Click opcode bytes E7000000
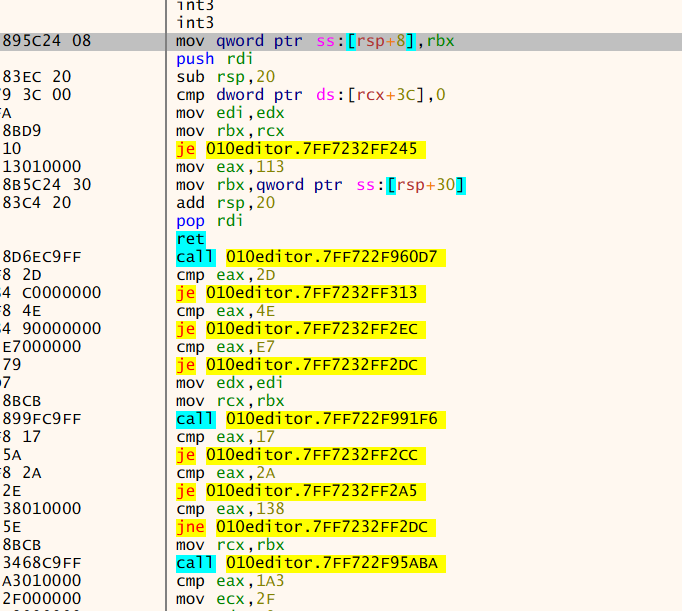 (42, 347)
